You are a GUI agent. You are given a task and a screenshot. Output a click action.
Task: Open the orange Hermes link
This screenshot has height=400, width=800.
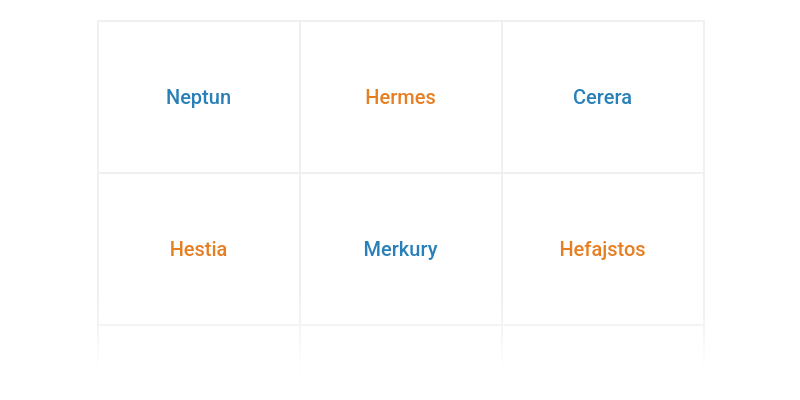[400, 97]
